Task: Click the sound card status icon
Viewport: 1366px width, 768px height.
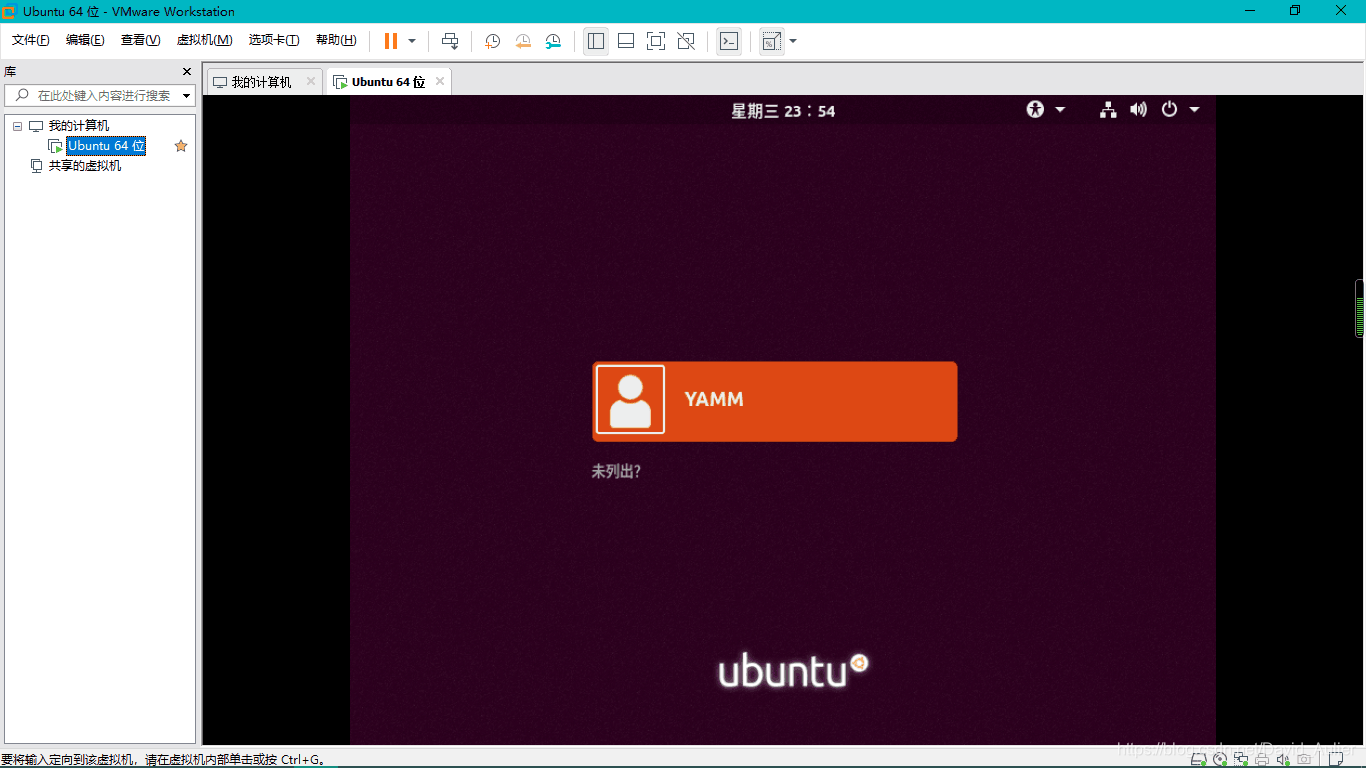Action: (x=1283, y=759)
